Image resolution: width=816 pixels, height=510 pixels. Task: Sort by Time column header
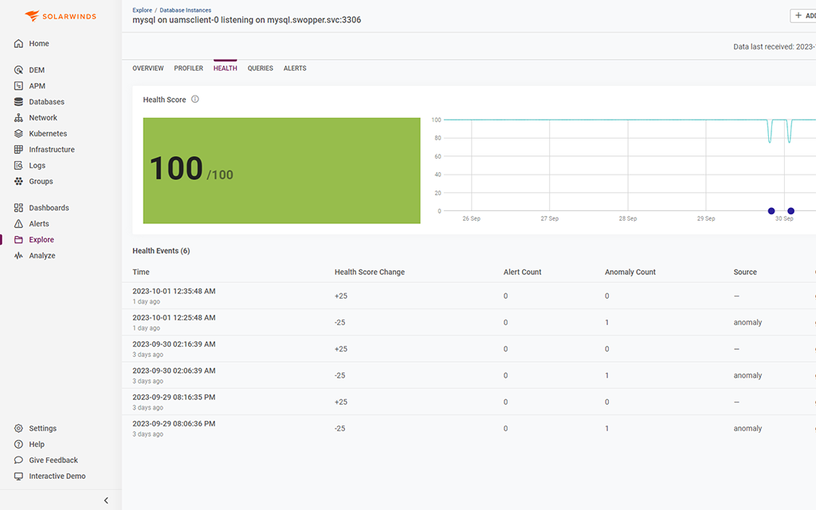[141, 272]
